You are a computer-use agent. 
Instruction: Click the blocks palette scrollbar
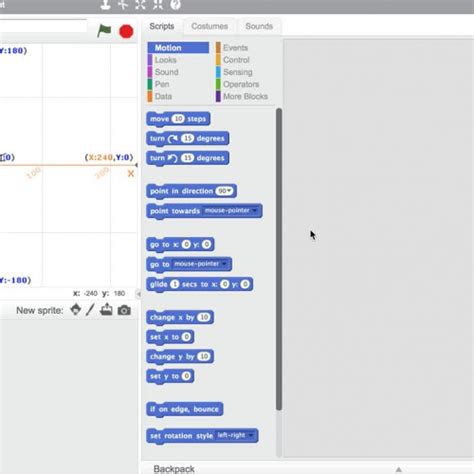(279, 259)
